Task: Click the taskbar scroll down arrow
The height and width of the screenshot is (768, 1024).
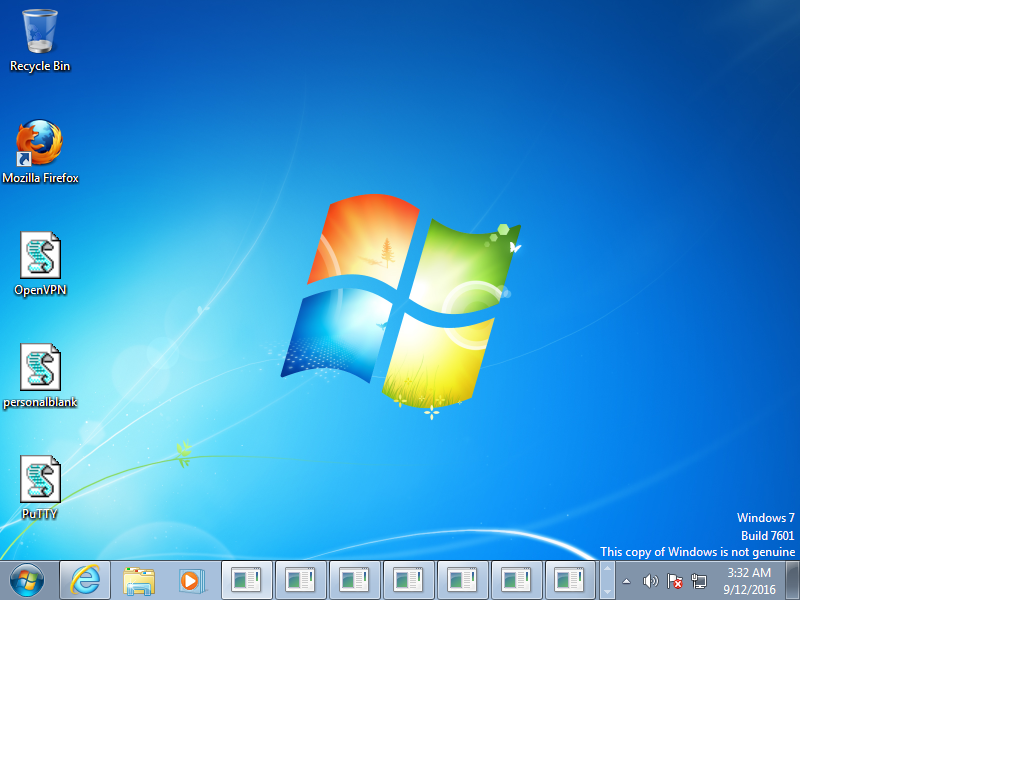Action: [607, 591]
